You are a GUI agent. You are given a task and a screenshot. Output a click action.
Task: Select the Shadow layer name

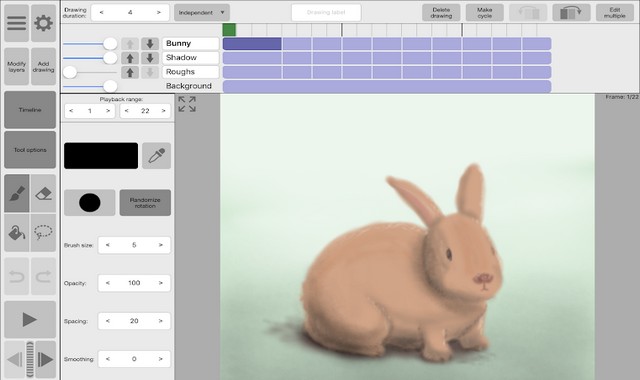191,58
